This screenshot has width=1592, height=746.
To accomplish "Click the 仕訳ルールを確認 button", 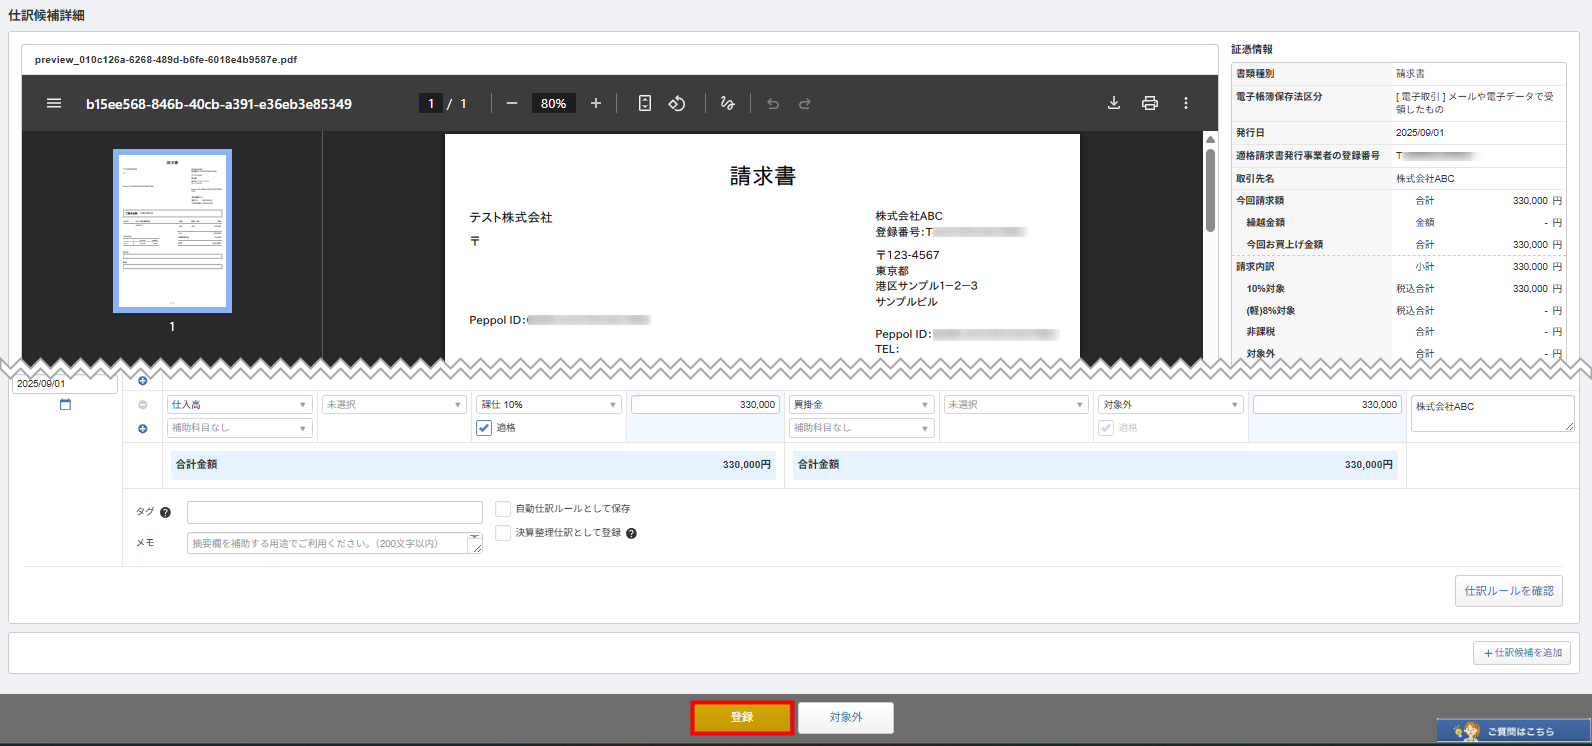I will 1508,591.
